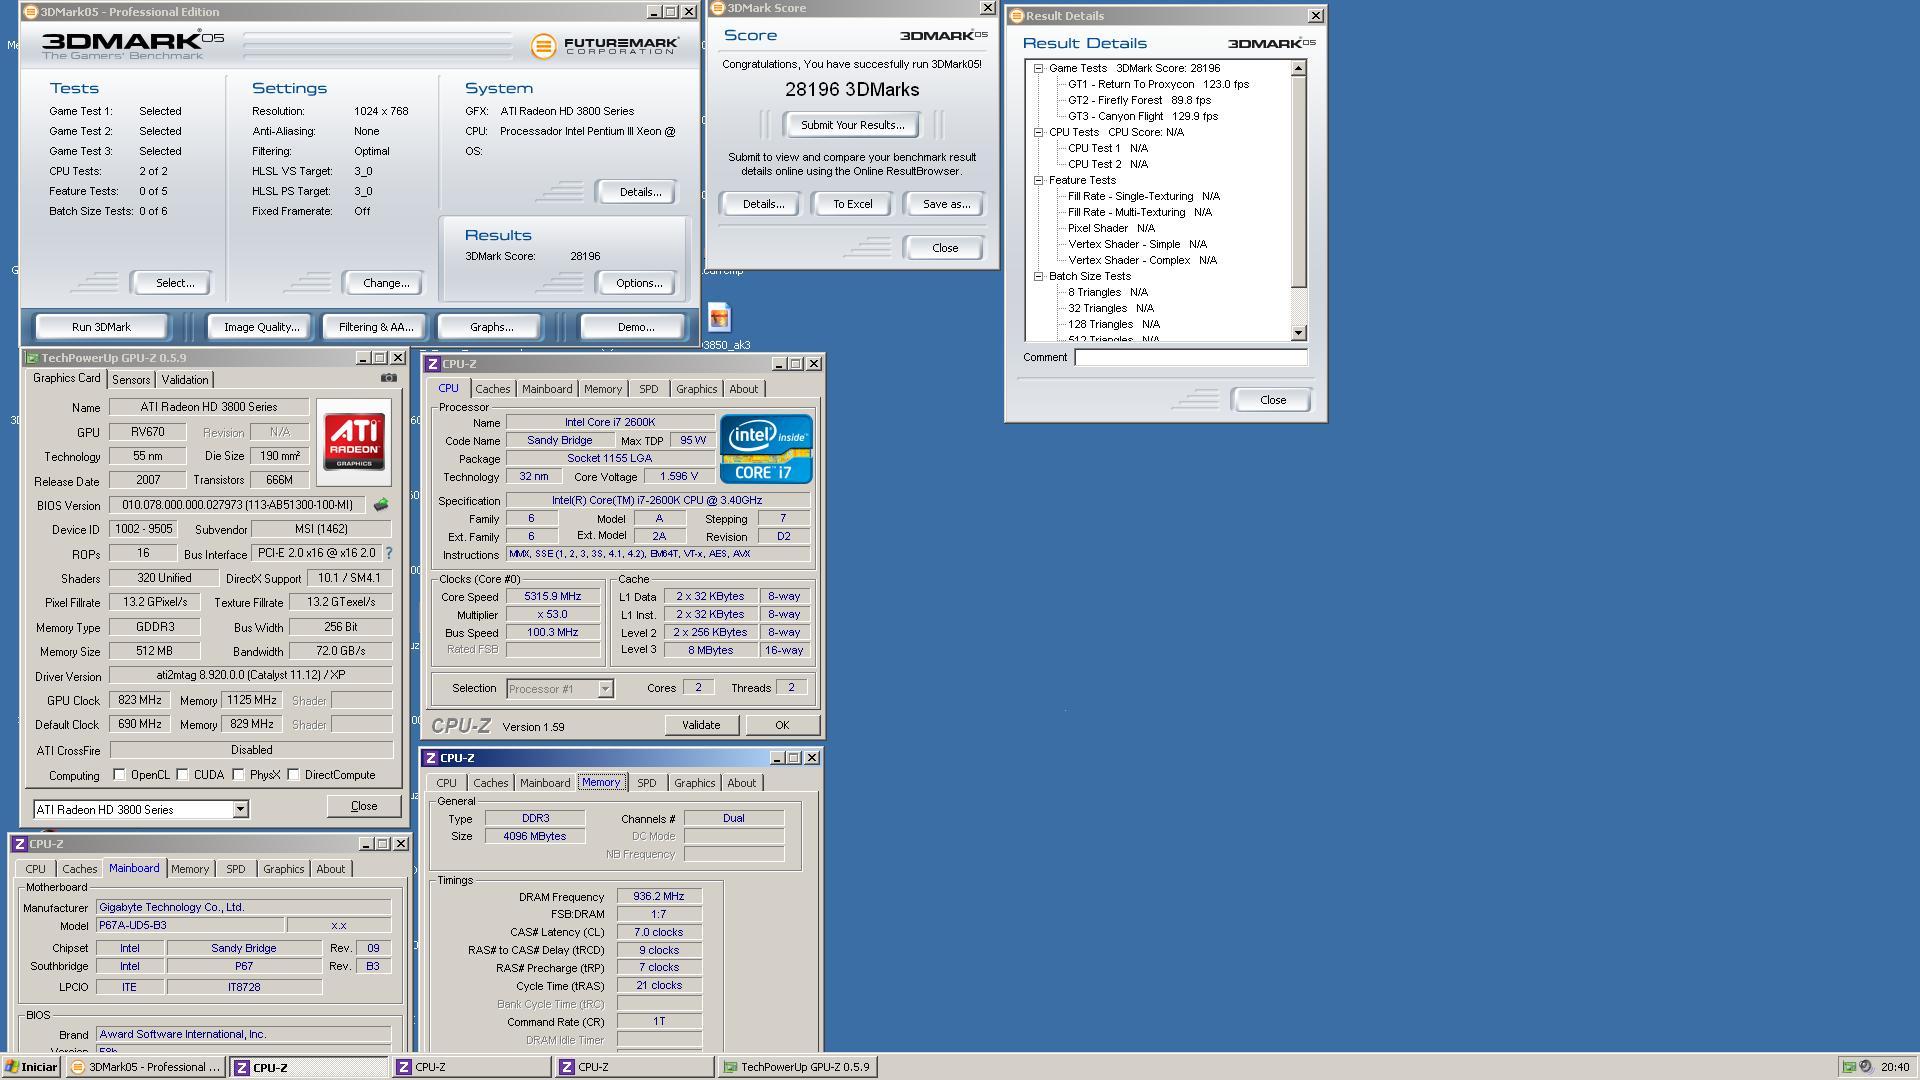Select the GT2 - Firefly Forest tree row
The height and width of the screenshot is (1080, 1920).
point(1139,100)
